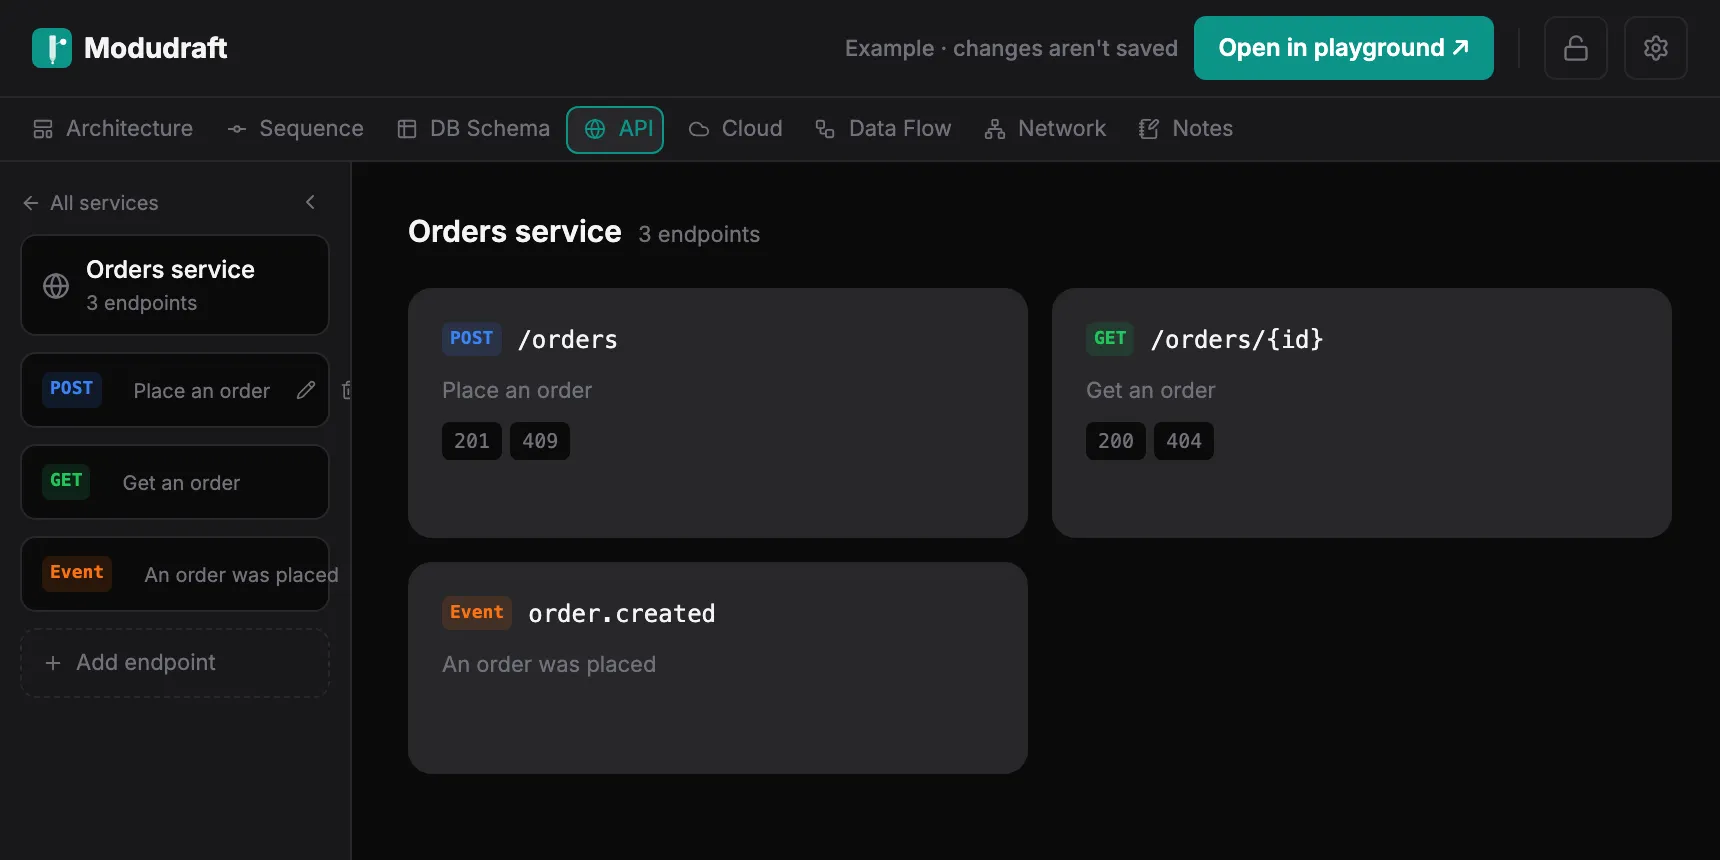This screenshot has height=860, width=1720.
Task: Open the Cloud tab
Action: [735, 129]
